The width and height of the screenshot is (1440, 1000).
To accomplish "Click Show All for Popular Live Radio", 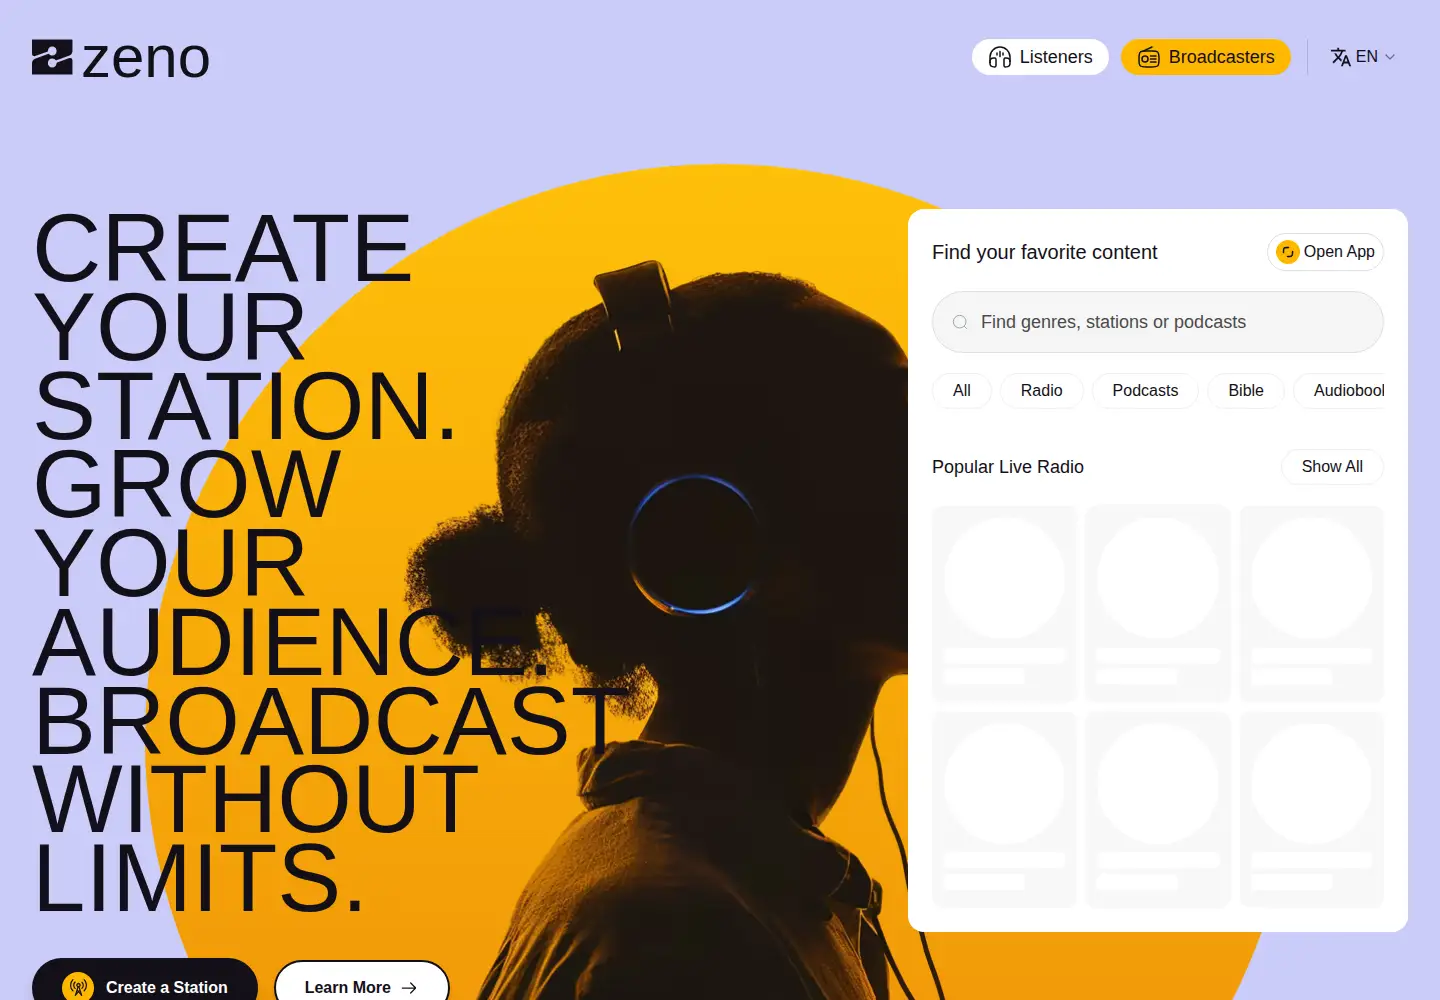I will click(x=1332, y=467).
